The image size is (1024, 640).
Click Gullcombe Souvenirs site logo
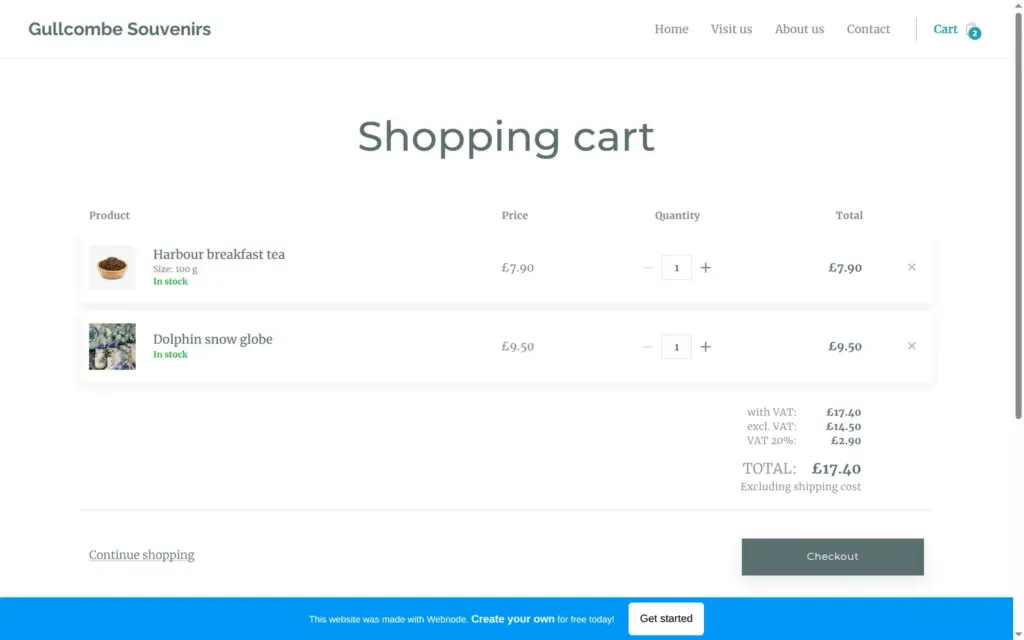120,29
